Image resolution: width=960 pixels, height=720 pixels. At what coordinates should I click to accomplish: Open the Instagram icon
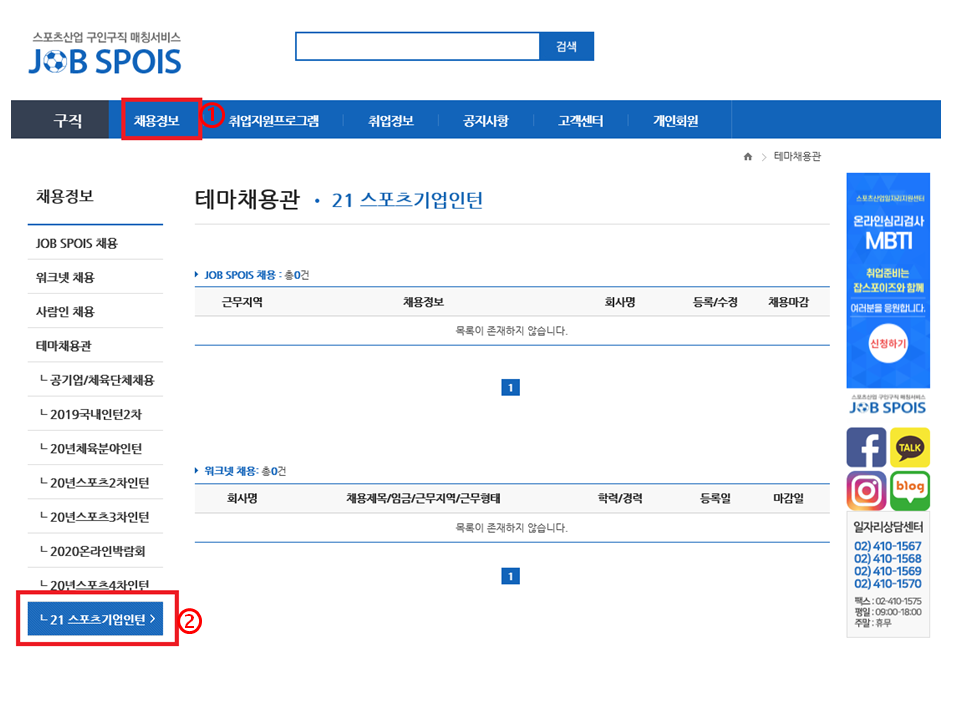click(866, 491)
